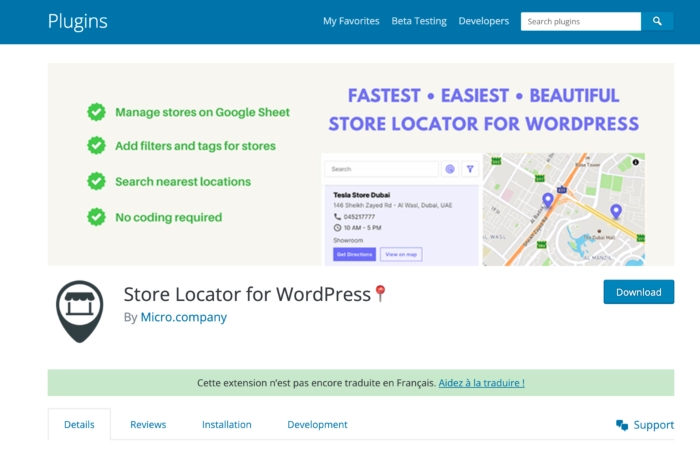Image resolution: width=700 pixels, height=467 pixels.
Task: Click the search magnifier button
Action: click(657, 21)
